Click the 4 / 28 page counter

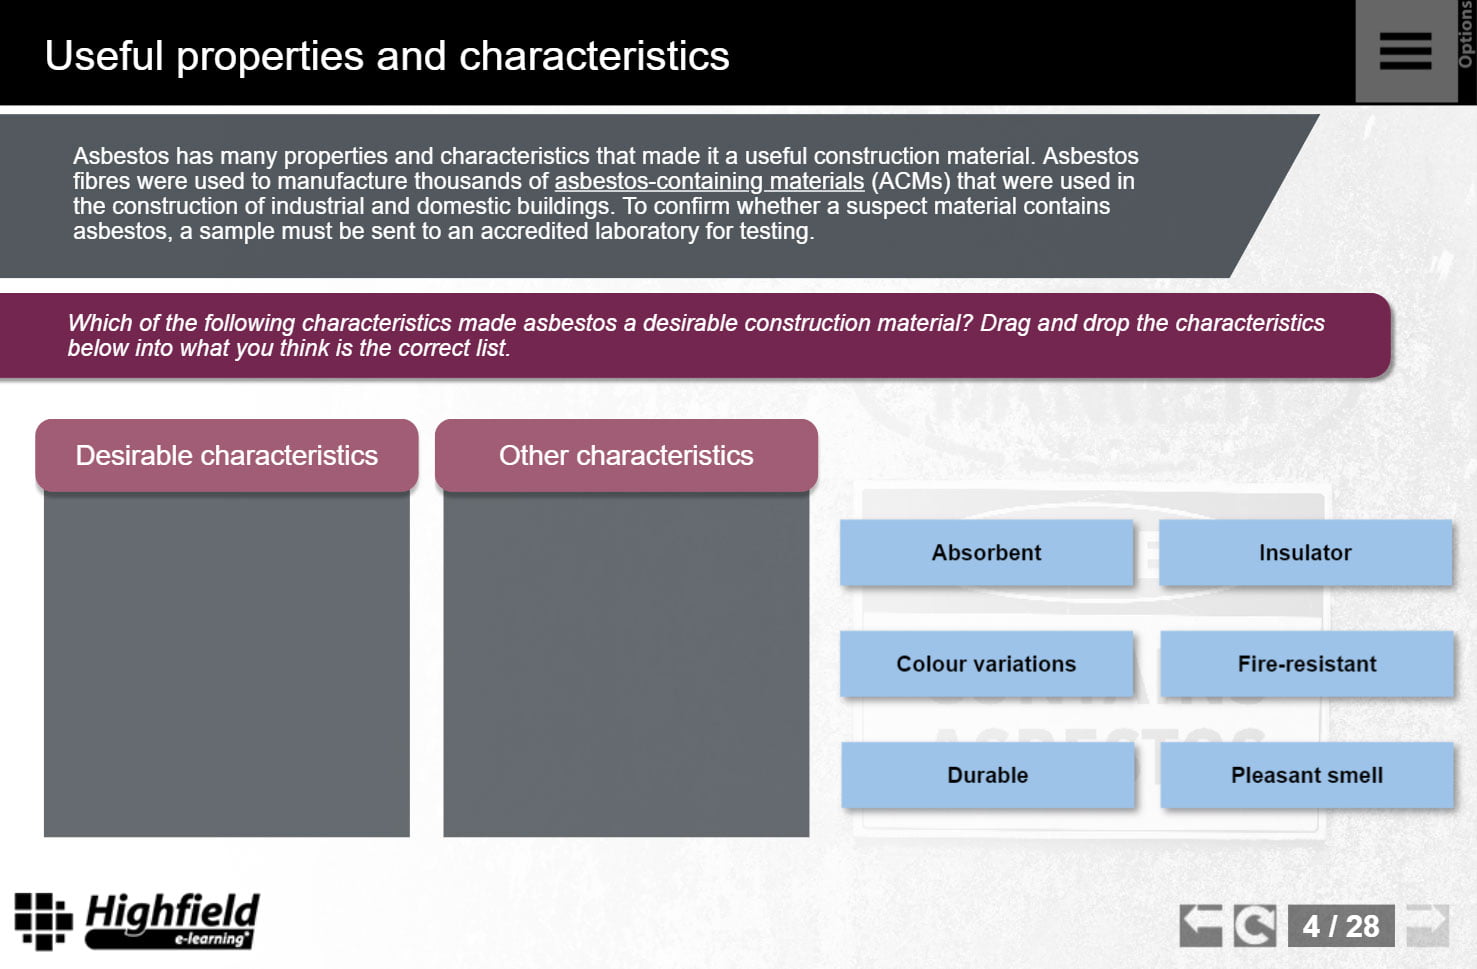pyautogui.click(x=1341, y=926)
